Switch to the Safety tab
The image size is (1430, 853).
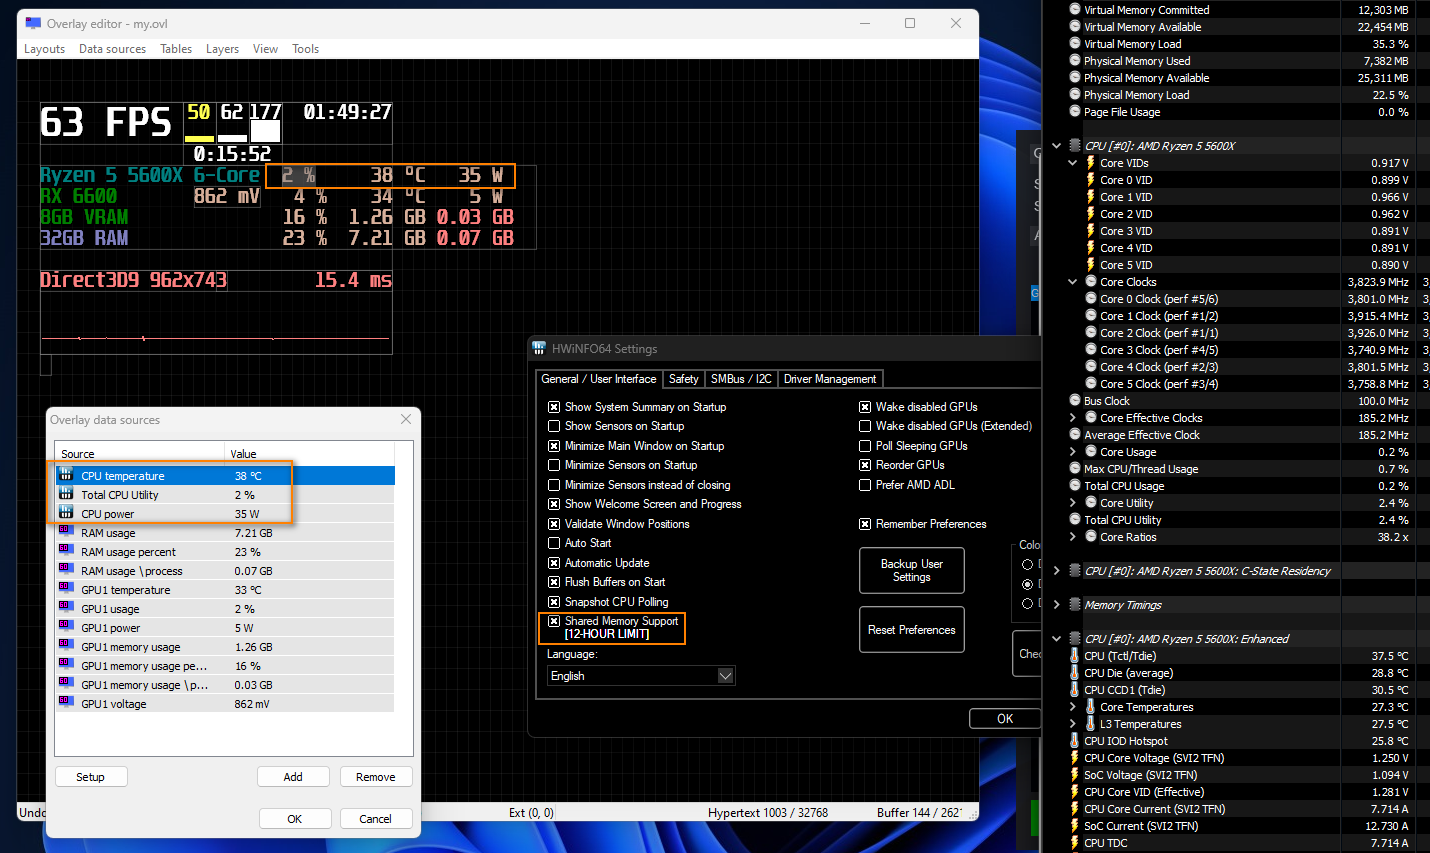[x=684, y=379]
